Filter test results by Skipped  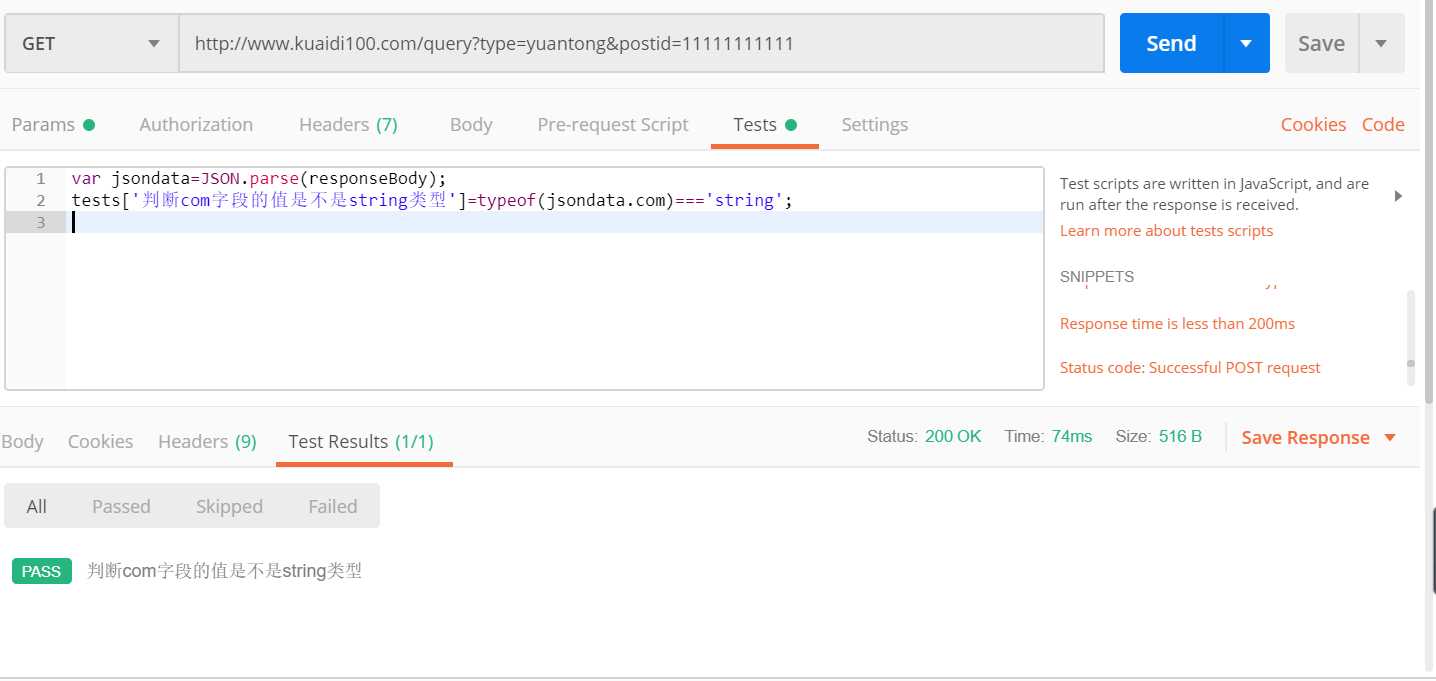tap(229, 507)
